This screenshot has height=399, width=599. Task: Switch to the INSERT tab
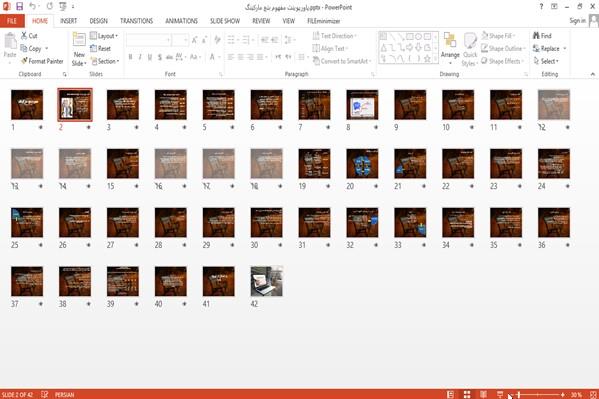[x=68, y=21]
